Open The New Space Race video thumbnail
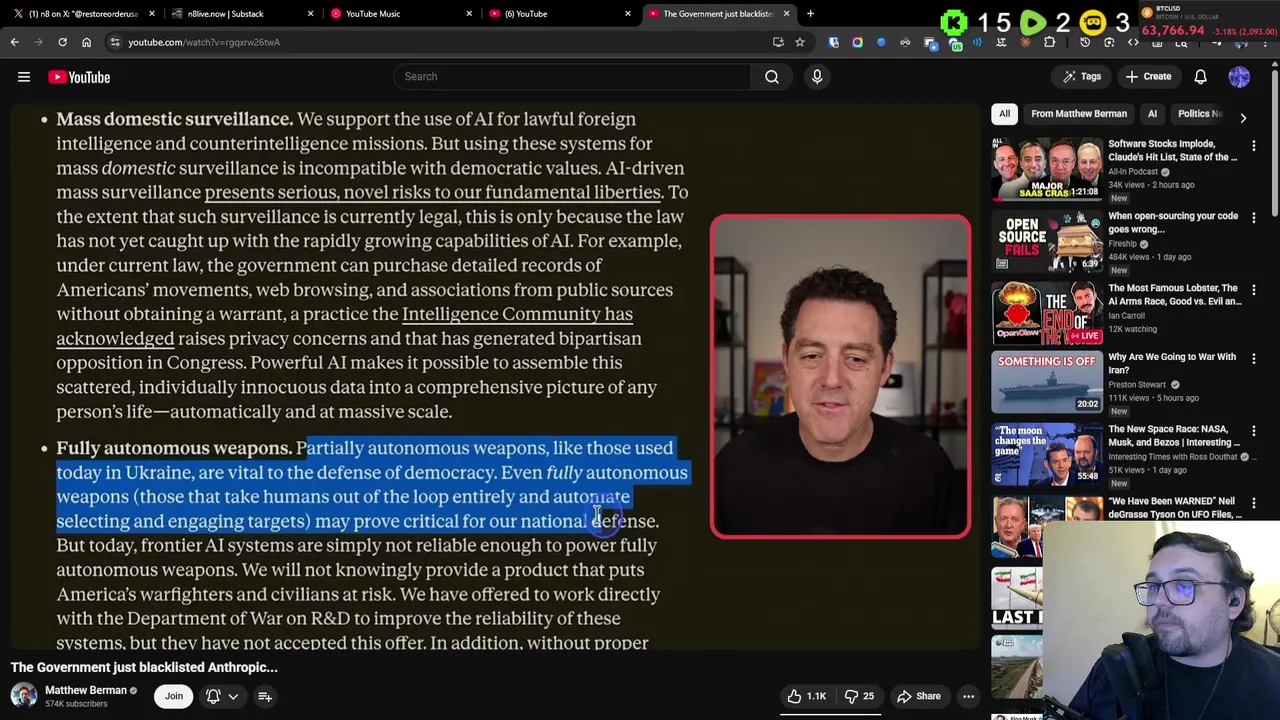This screenshot has width=1280, height=720. tap(1046, 454)
